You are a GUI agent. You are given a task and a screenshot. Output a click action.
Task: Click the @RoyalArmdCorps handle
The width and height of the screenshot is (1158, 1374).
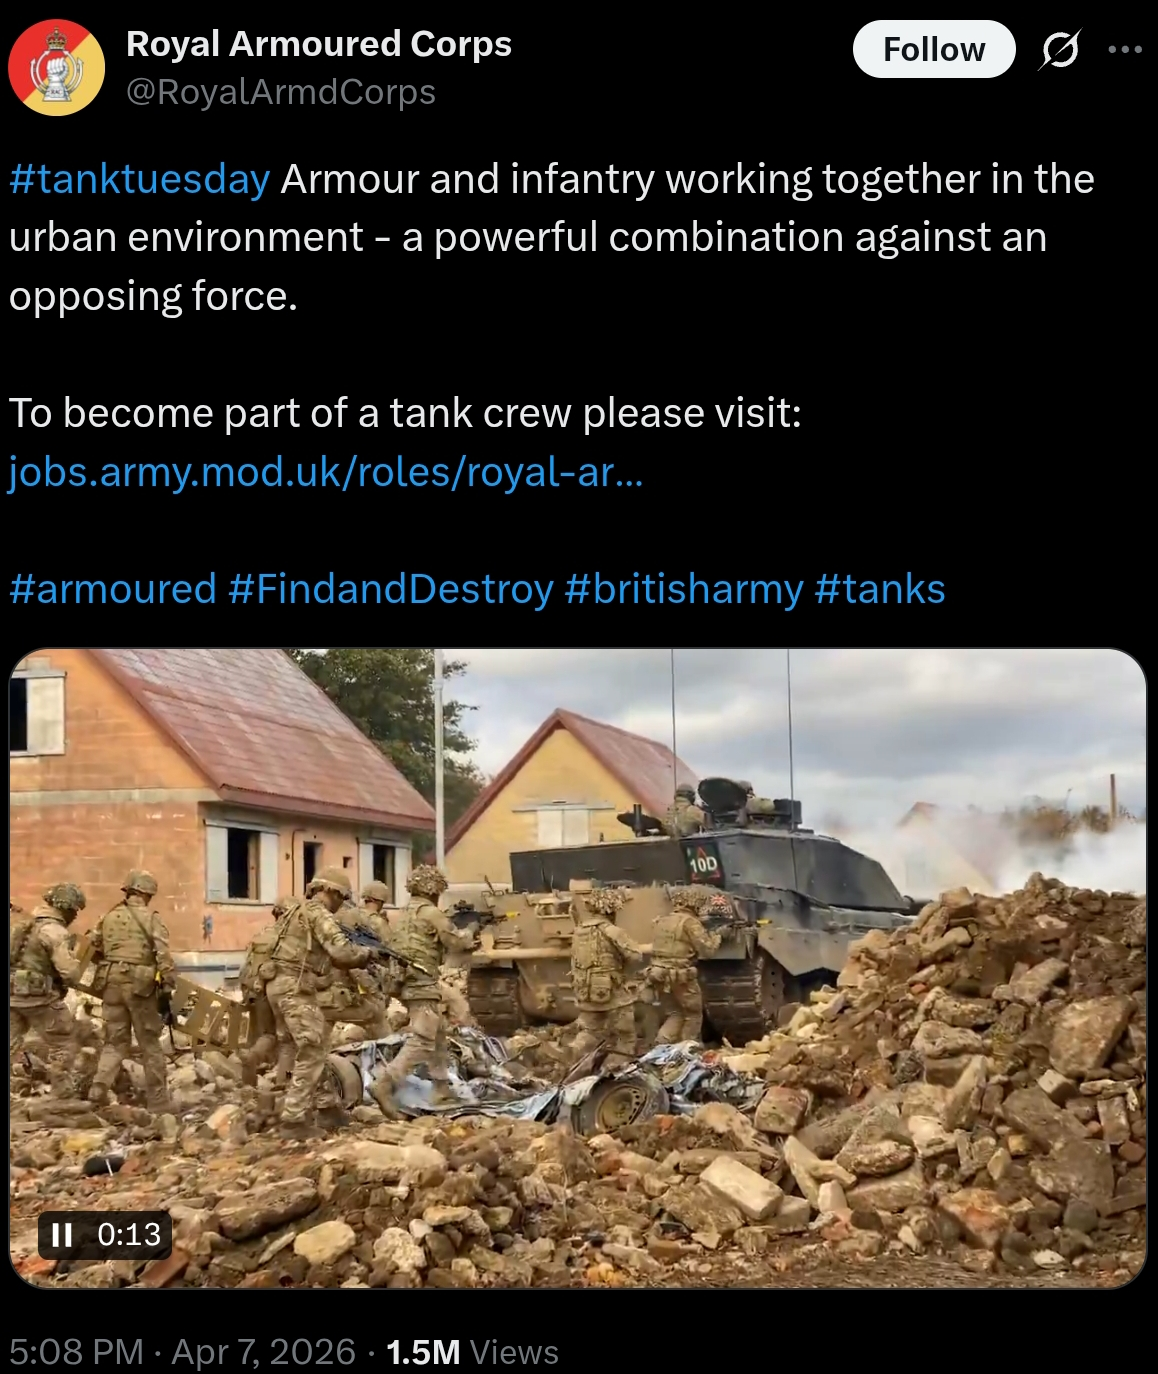pos(281,92)
